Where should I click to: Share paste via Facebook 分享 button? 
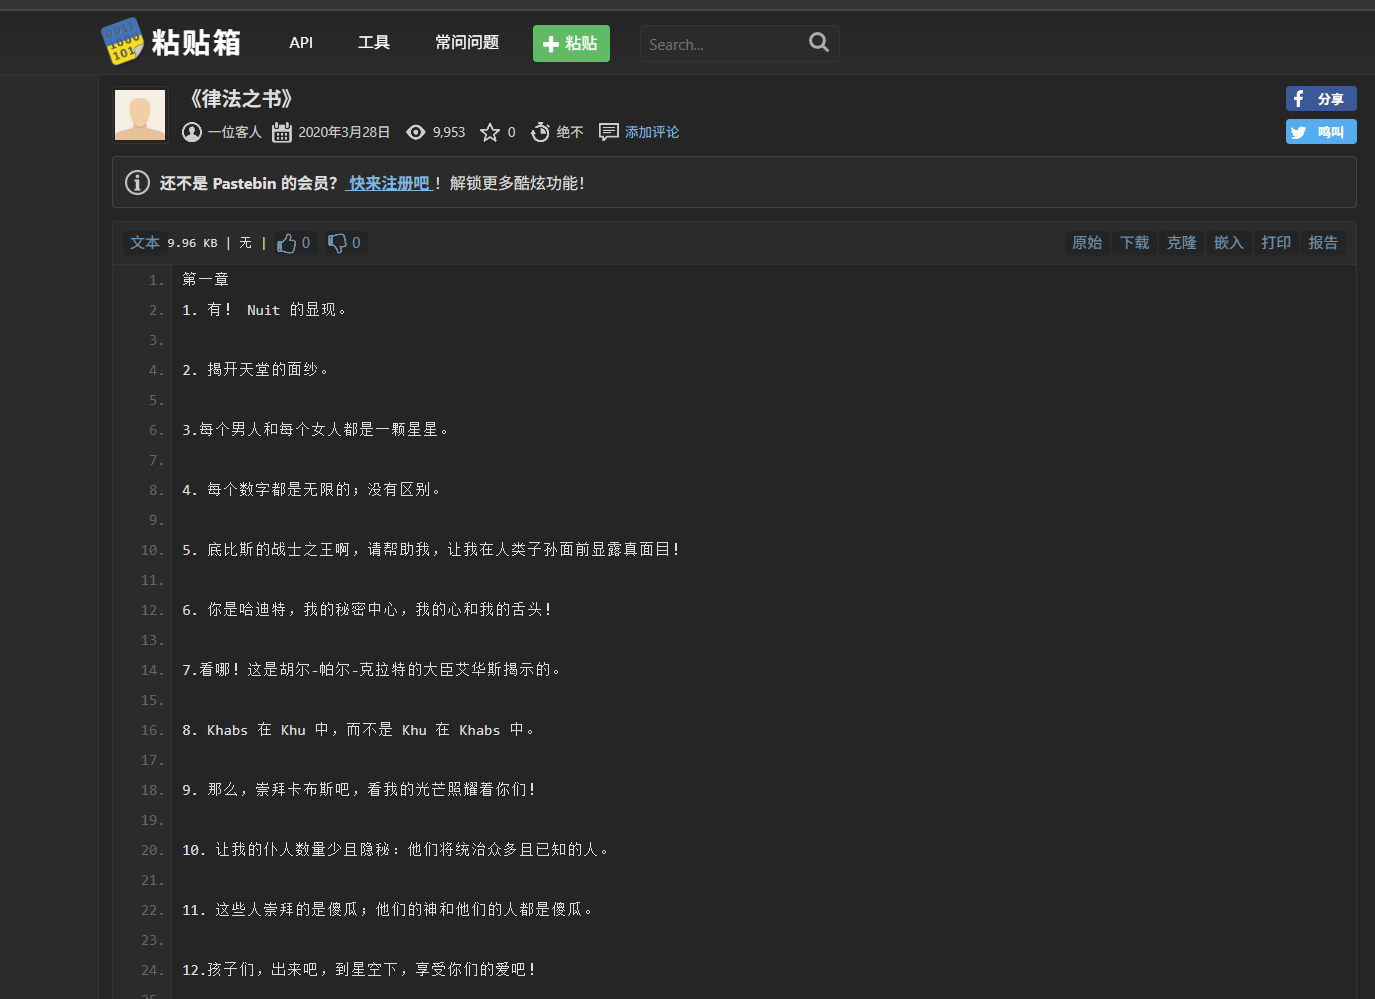click(1320, 99)
